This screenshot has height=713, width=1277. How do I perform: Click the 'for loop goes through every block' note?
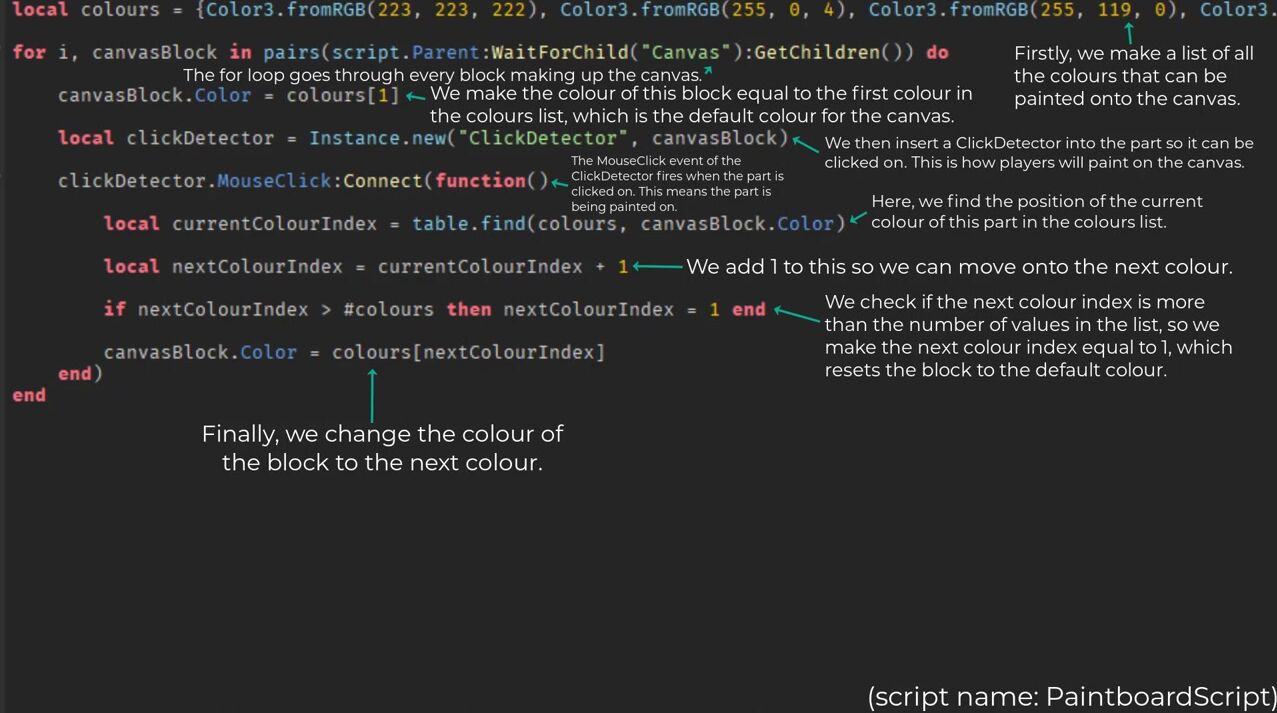click(x=442, y=75)
